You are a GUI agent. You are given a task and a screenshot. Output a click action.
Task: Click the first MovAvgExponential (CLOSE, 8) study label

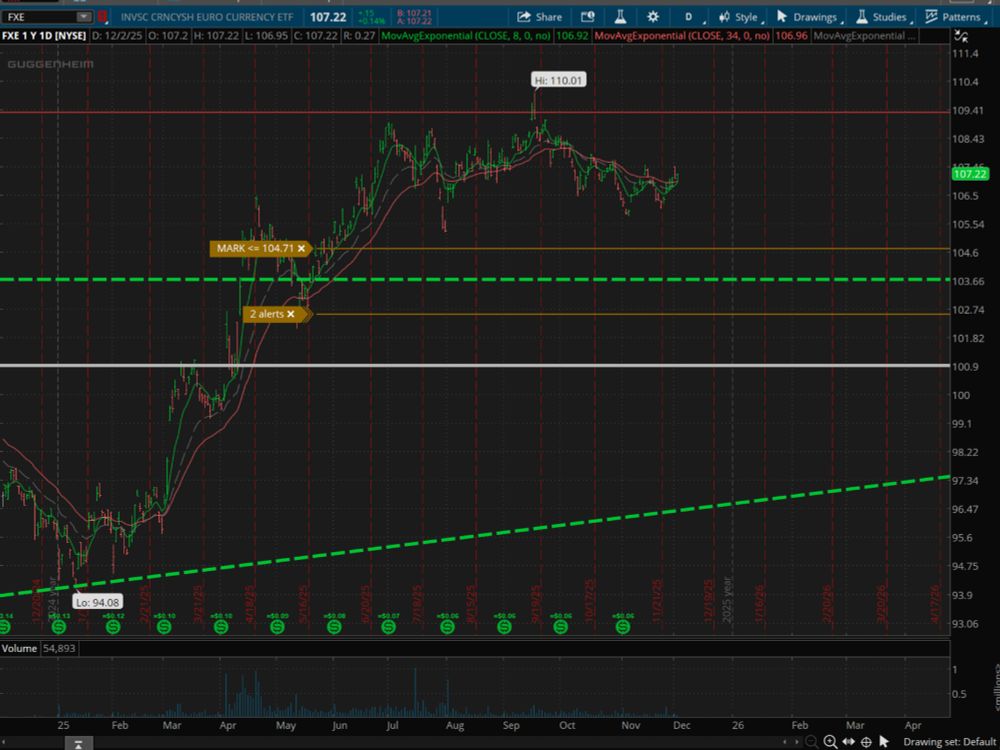coord(466,36)
